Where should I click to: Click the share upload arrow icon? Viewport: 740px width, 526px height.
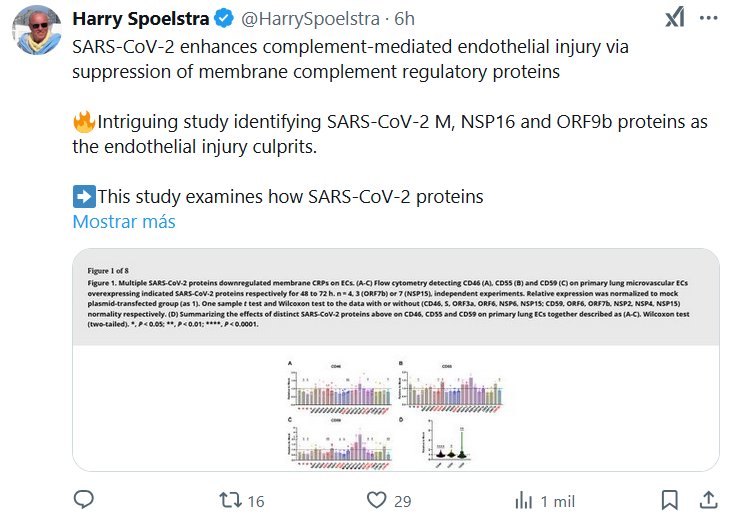click(x=707, y=500)
